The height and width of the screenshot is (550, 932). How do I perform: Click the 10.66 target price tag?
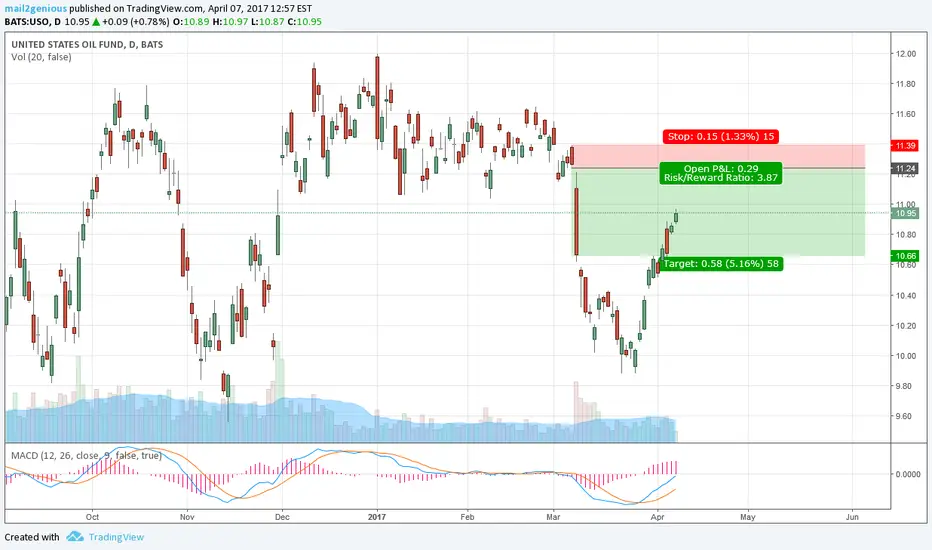(x=905, y=256)
